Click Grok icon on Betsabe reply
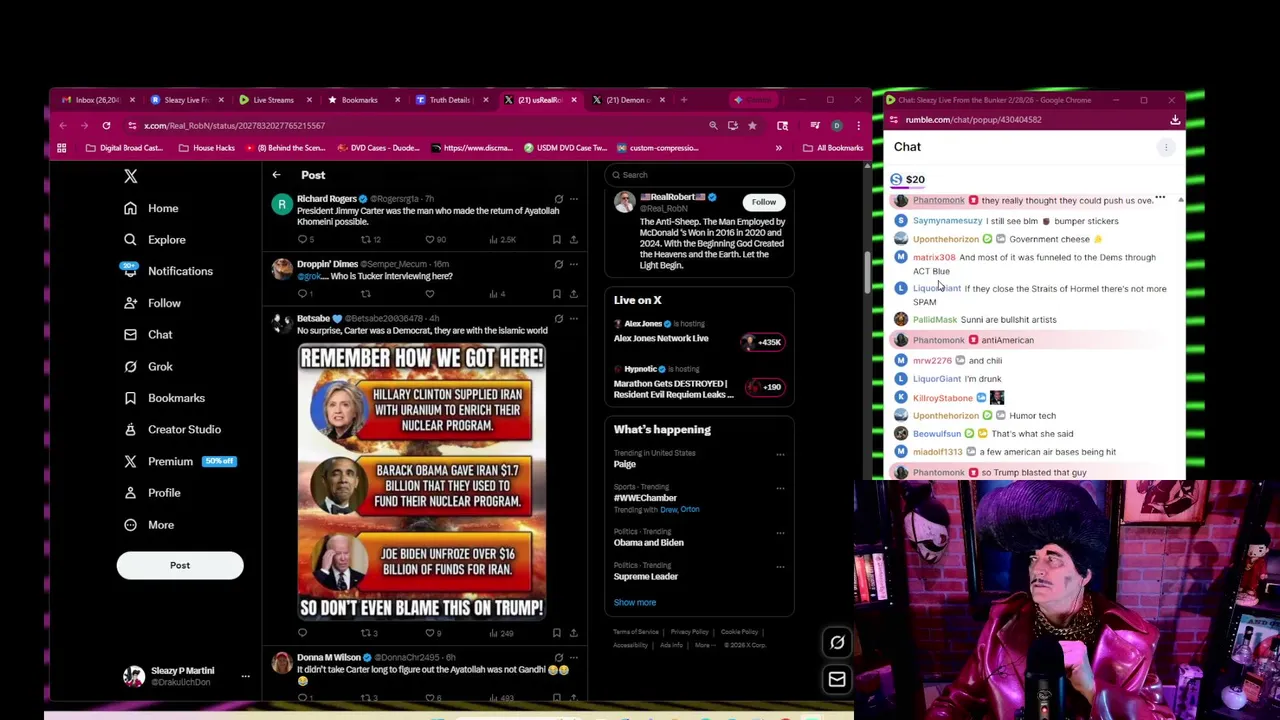Screen dimensions: 1280x720 [x=558, y=318]
